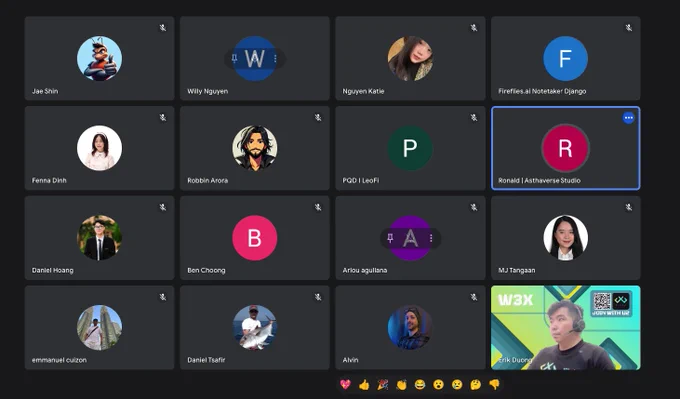The width and height of the screenshot is (680, 399).
Task: Select Robbin Arora's illustrated avatar
Action: (x=255, y=148)
